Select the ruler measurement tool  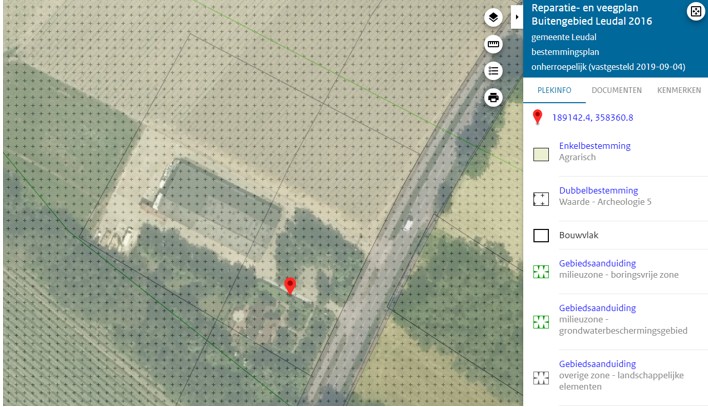(493, 44)
